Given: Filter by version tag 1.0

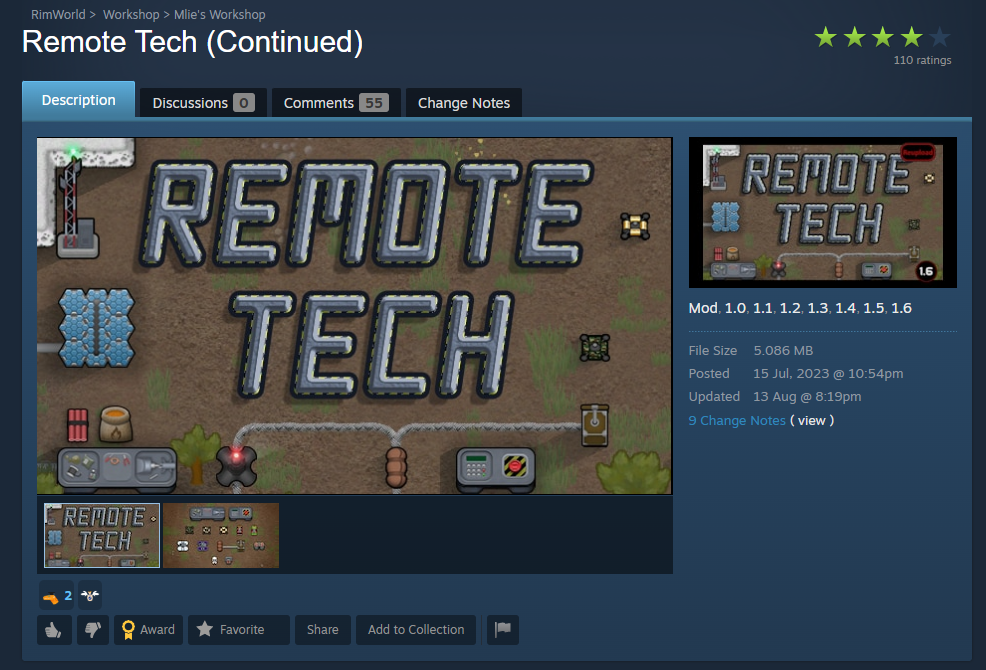Looking at the screenshot, I should pyautogui.click(x=735, y=308).
